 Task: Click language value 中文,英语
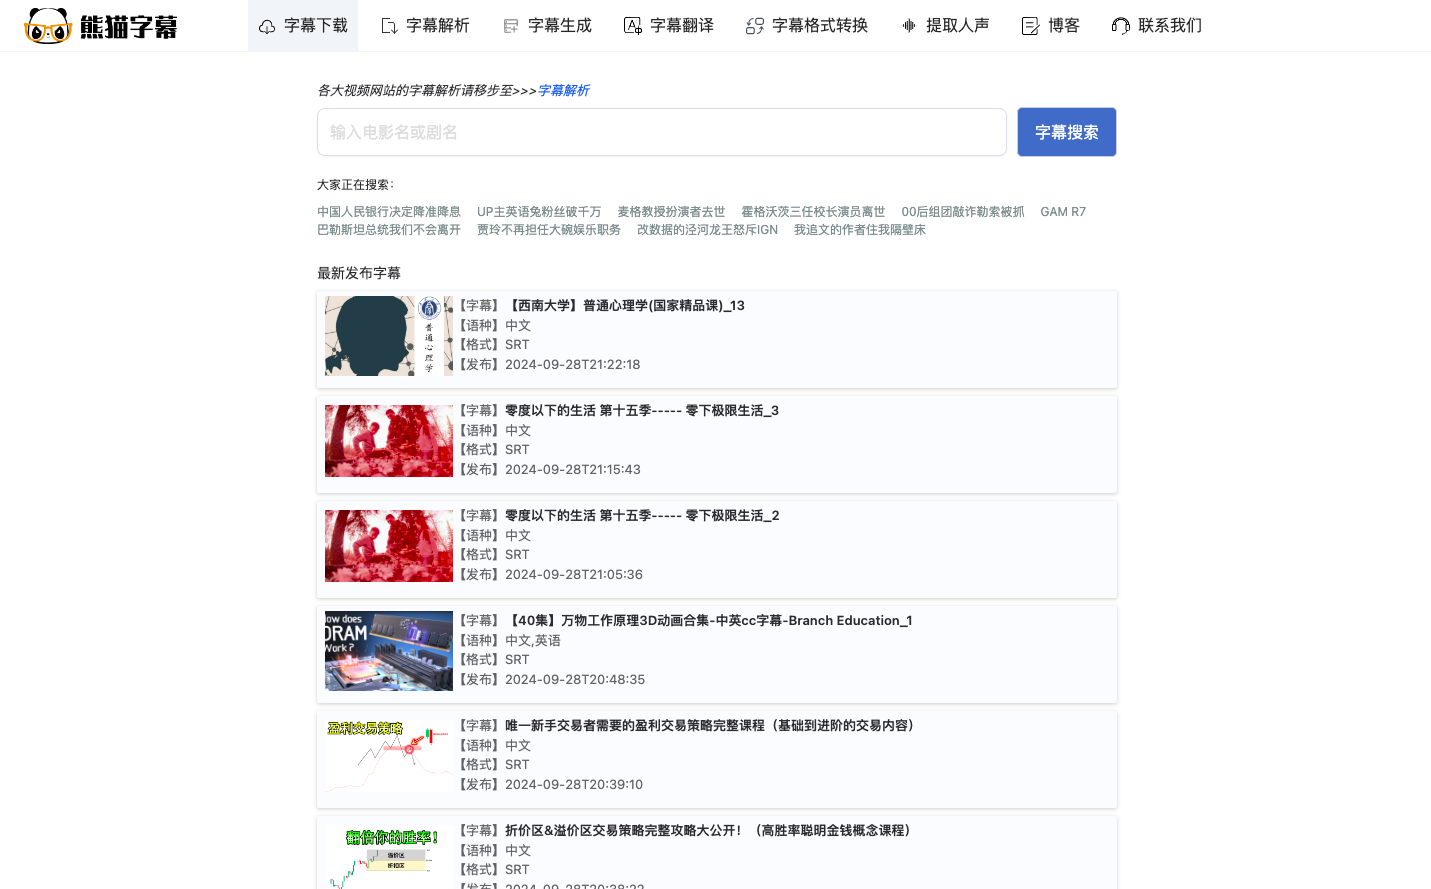(x=533, y=641)
